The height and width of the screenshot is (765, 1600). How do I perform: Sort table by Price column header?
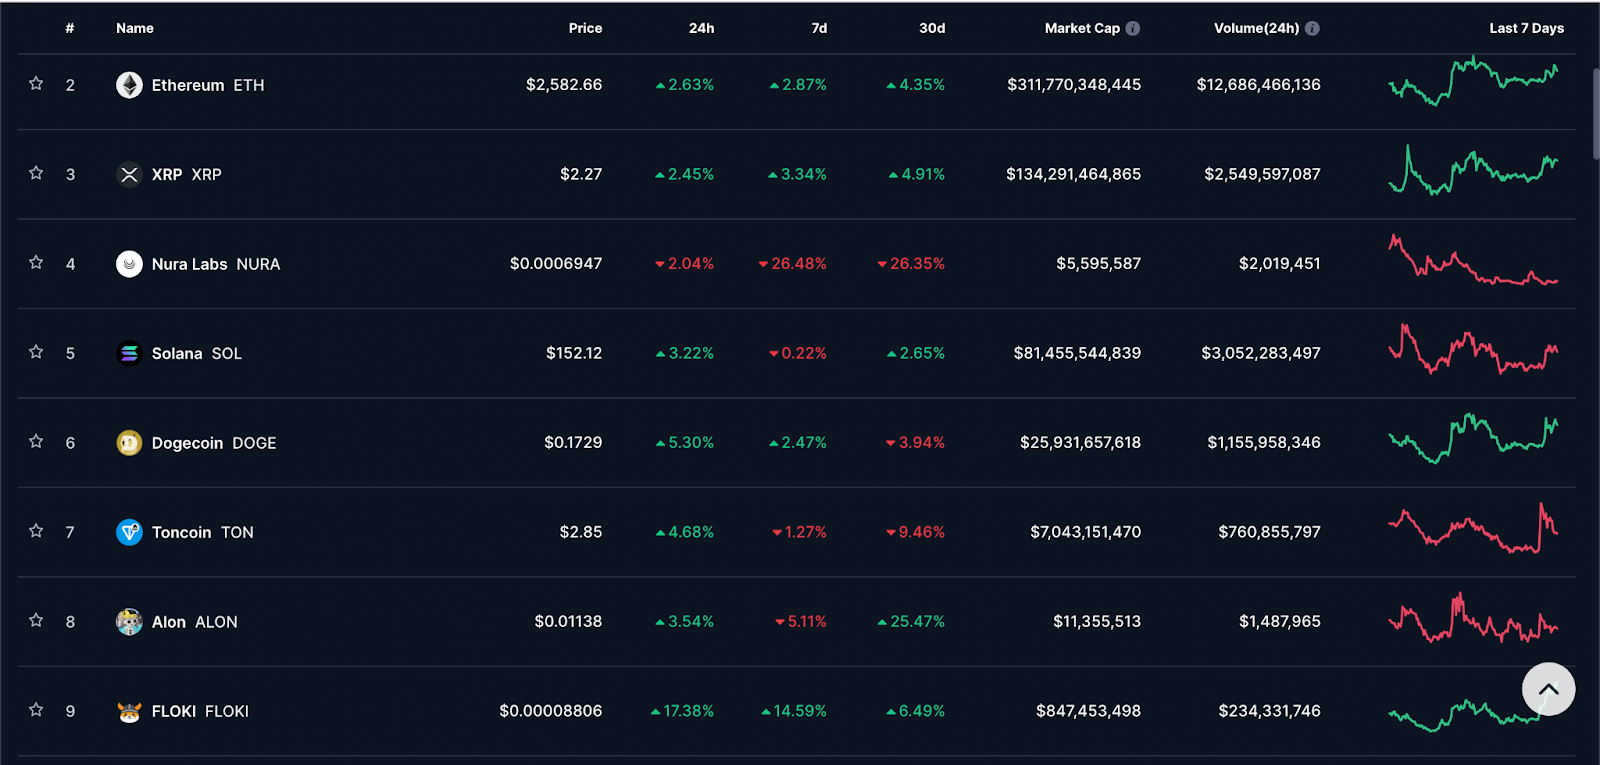pos(585,28)
